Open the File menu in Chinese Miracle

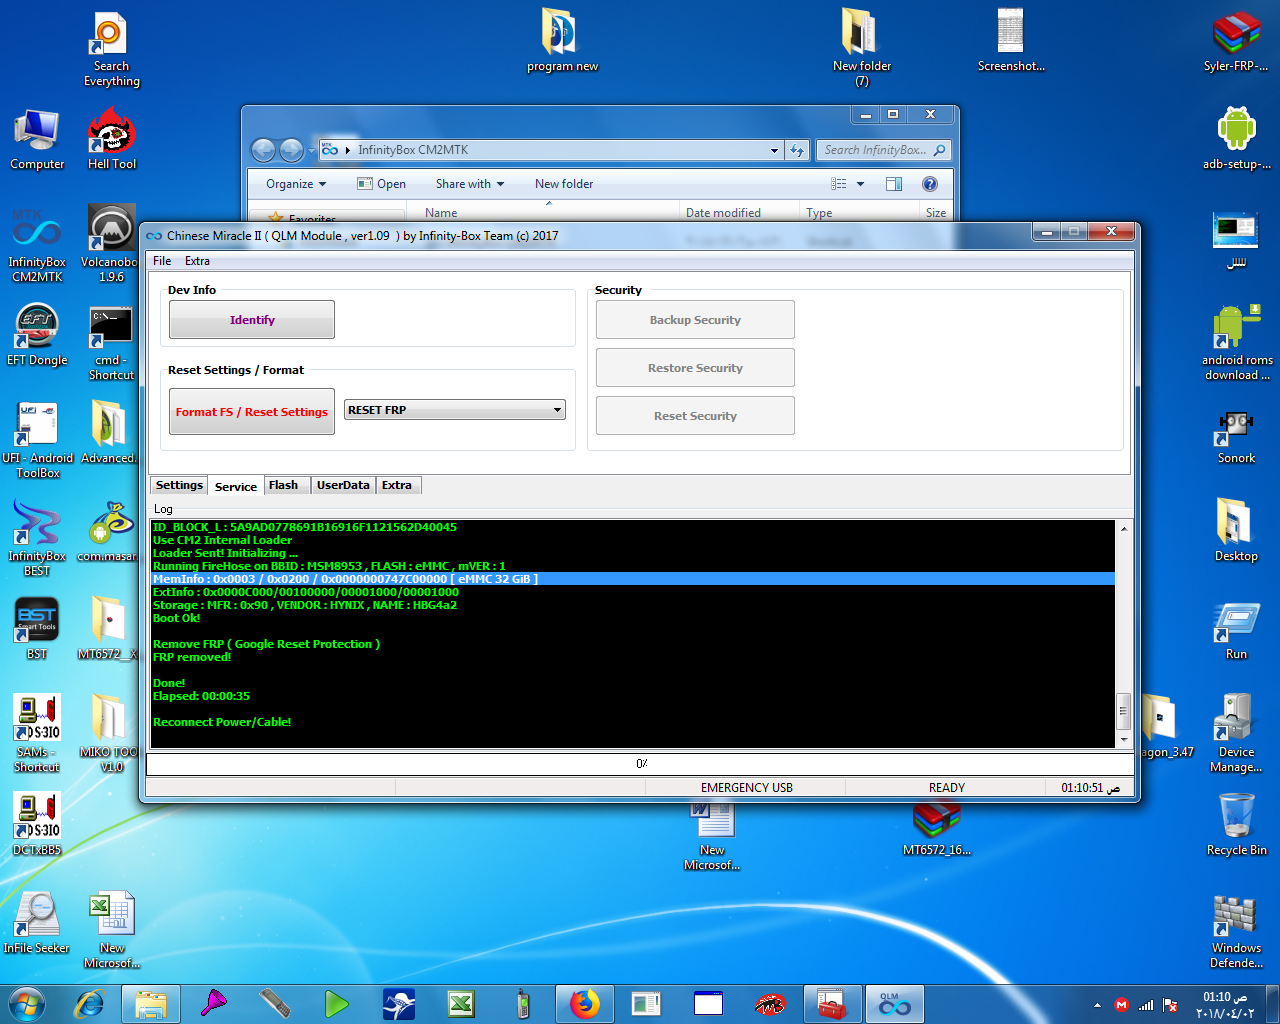click(x=162, y=261)
